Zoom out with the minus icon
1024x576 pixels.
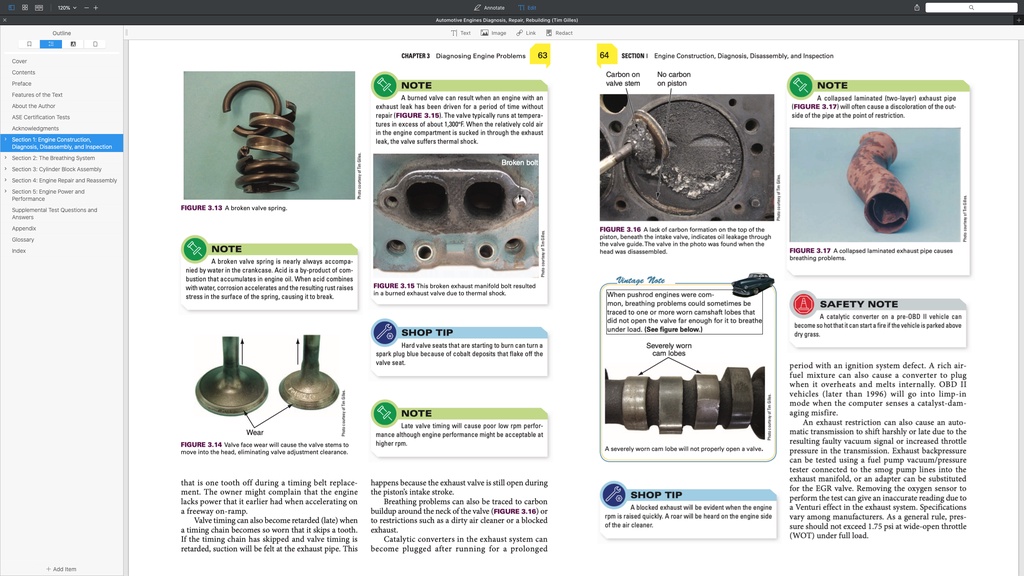point(86,8)
